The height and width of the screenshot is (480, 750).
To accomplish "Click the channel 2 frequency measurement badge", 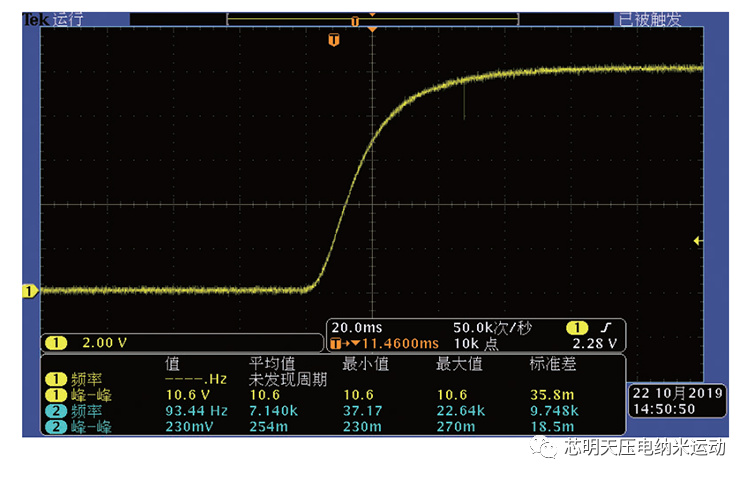I will click(x=56, y=411).
